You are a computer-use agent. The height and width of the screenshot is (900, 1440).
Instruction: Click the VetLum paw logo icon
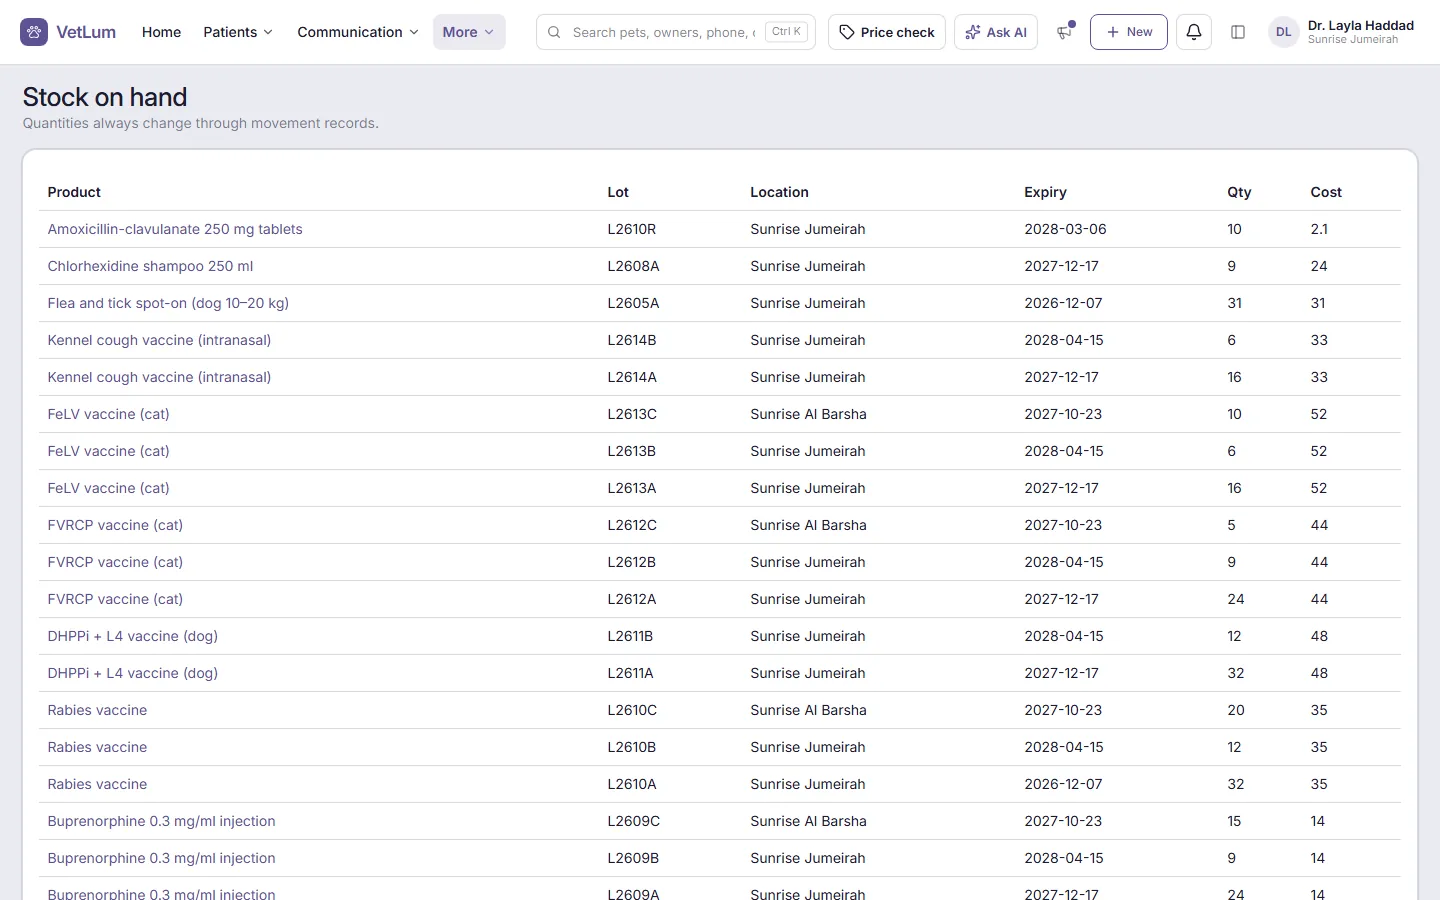pos(34,32)
